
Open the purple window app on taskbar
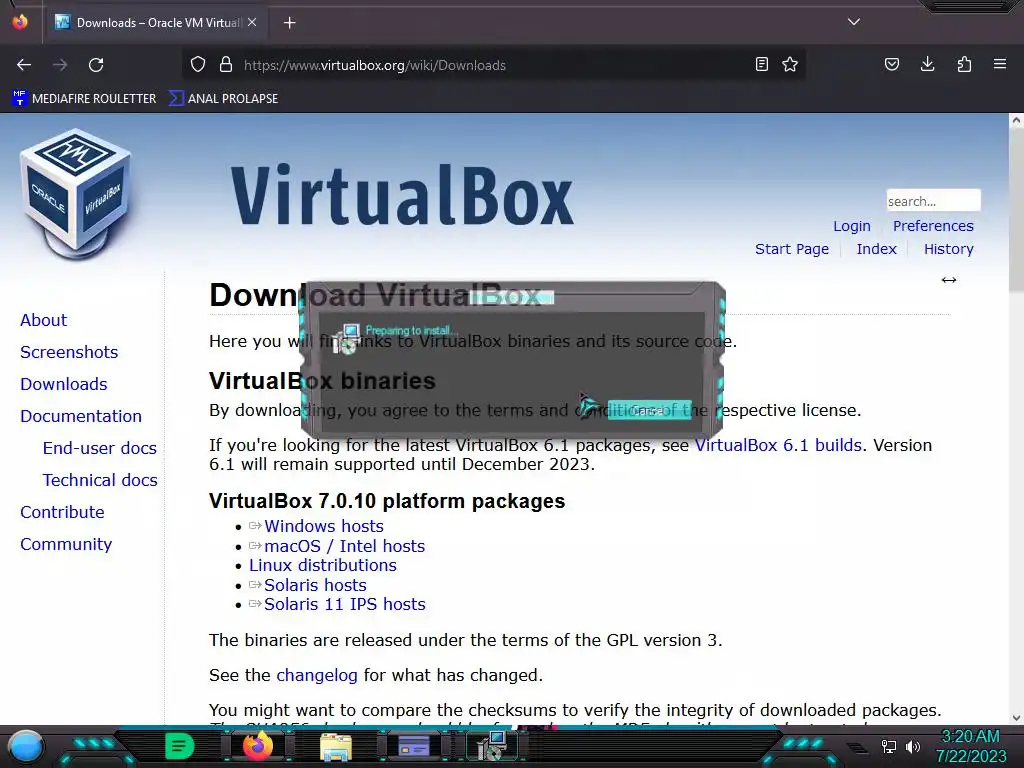(413, 746)
